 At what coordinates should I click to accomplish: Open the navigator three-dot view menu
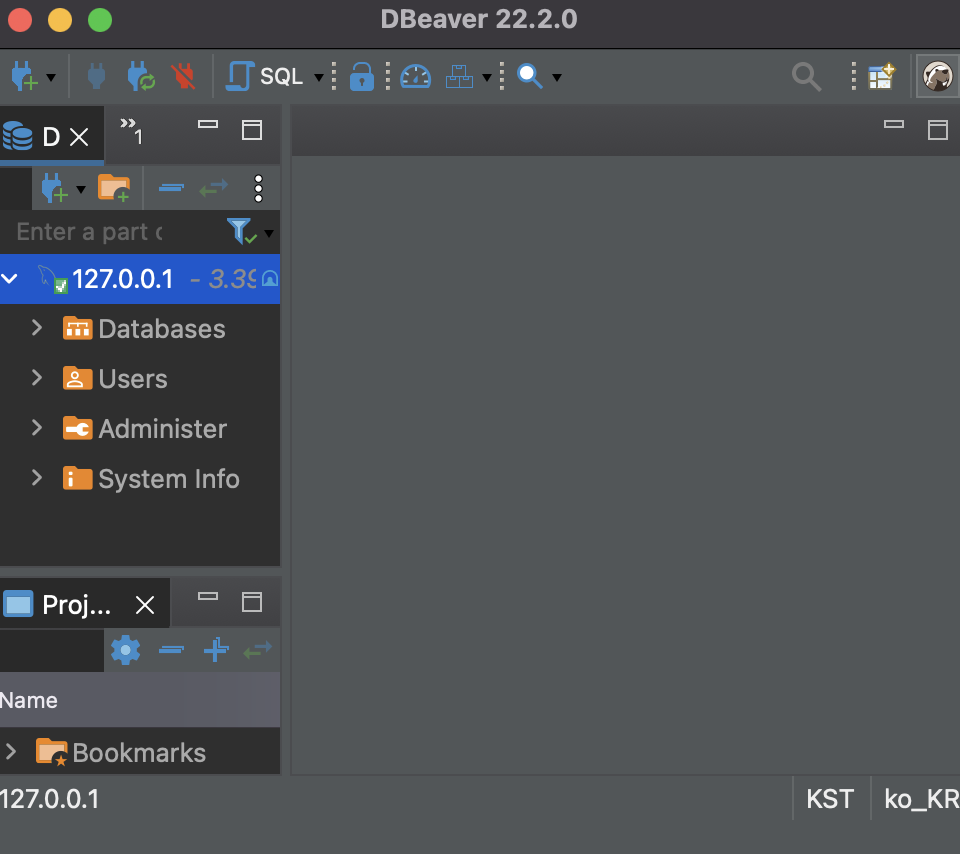point(258,189)
